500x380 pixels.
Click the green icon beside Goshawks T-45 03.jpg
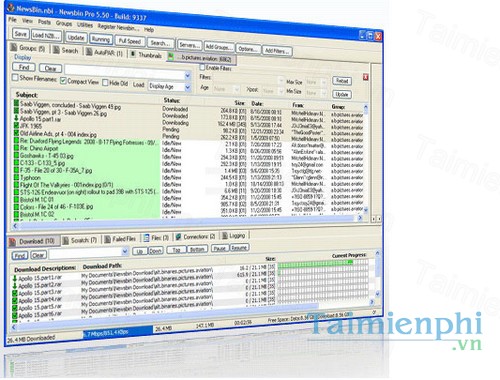point(16,155)
